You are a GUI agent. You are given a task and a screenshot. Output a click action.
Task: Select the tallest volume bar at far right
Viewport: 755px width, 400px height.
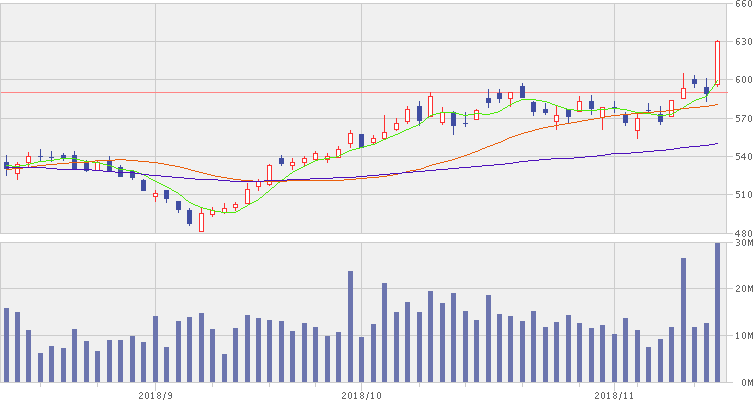[x=717, y=312]
